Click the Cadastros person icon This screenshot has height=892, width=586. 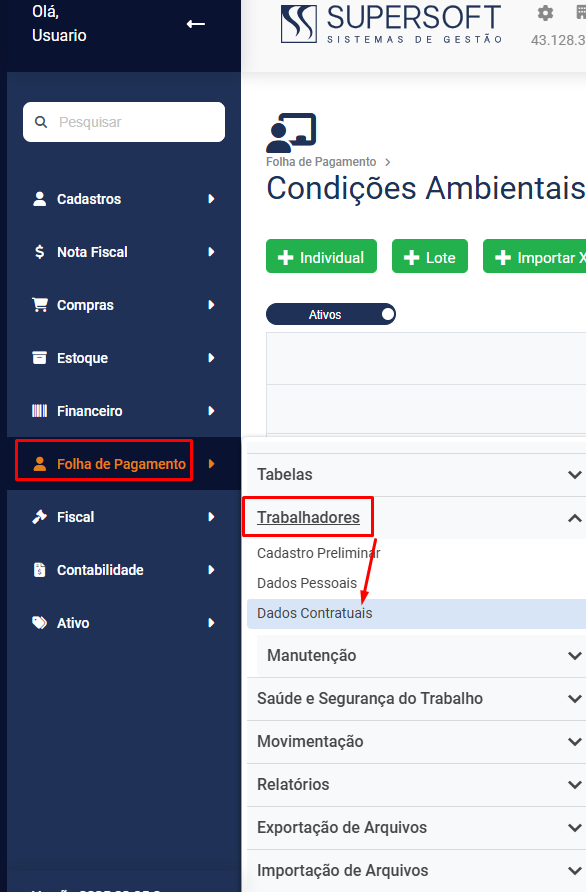coord(39,199)
